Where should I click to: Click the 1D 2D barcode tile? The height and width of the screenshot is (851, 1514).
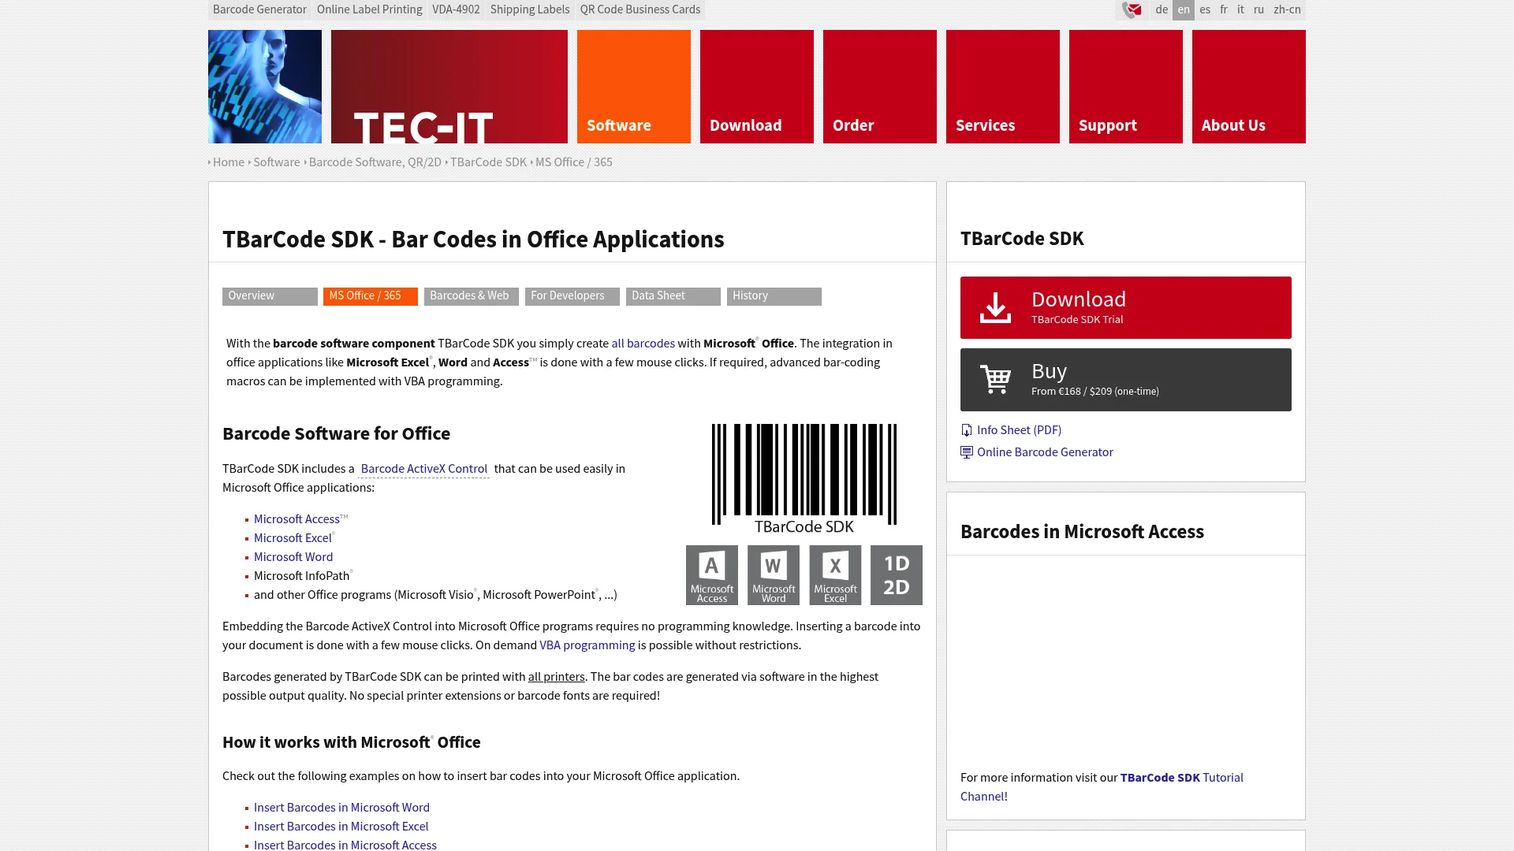pyautogui.click(x=897, y=575)
